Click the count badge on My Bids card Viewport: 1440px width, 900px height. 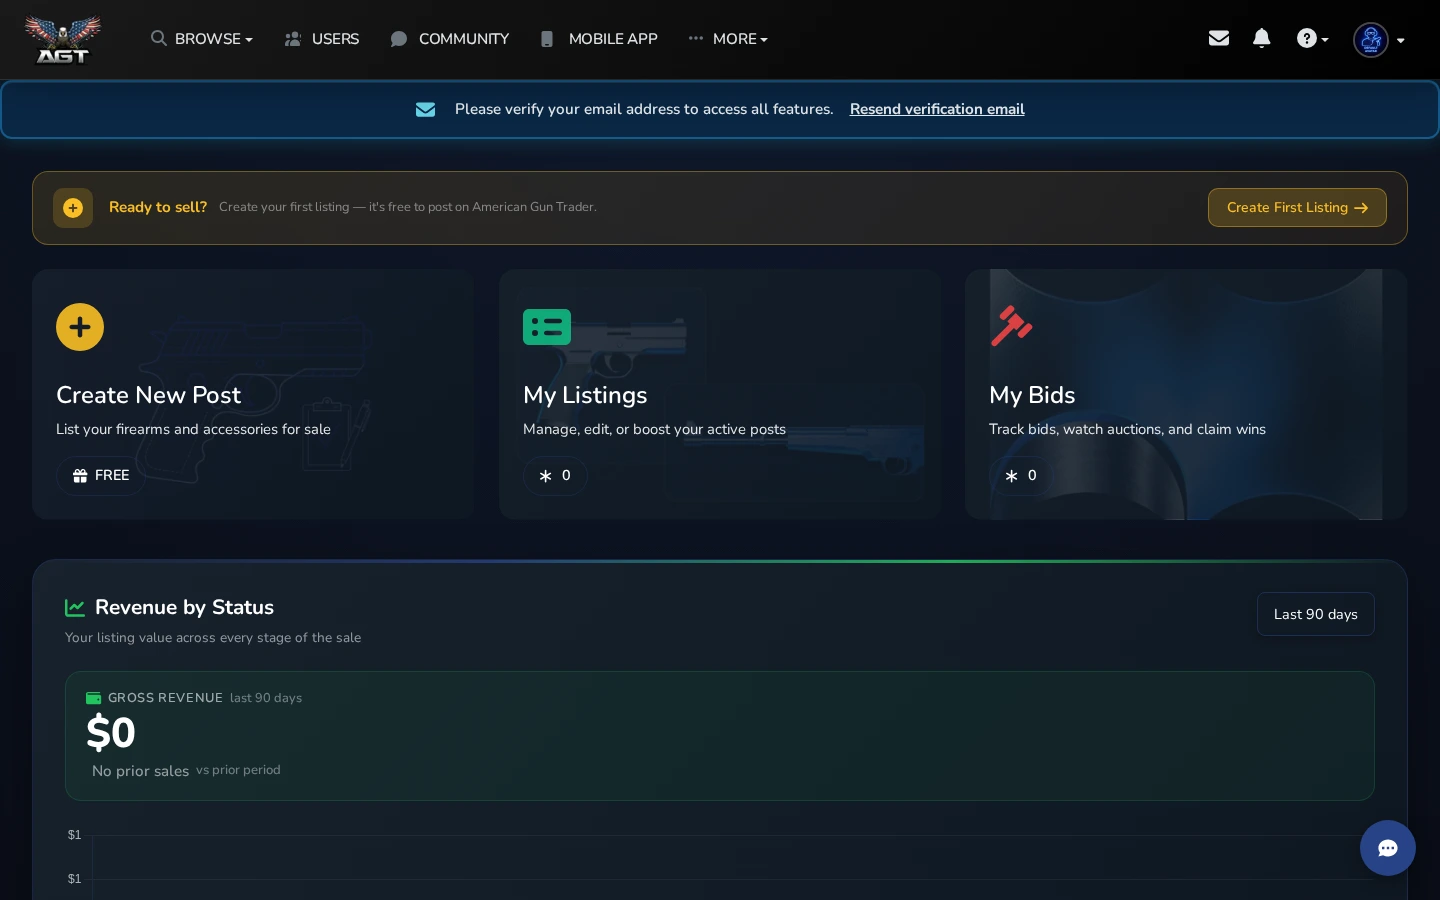point(1021,475)
